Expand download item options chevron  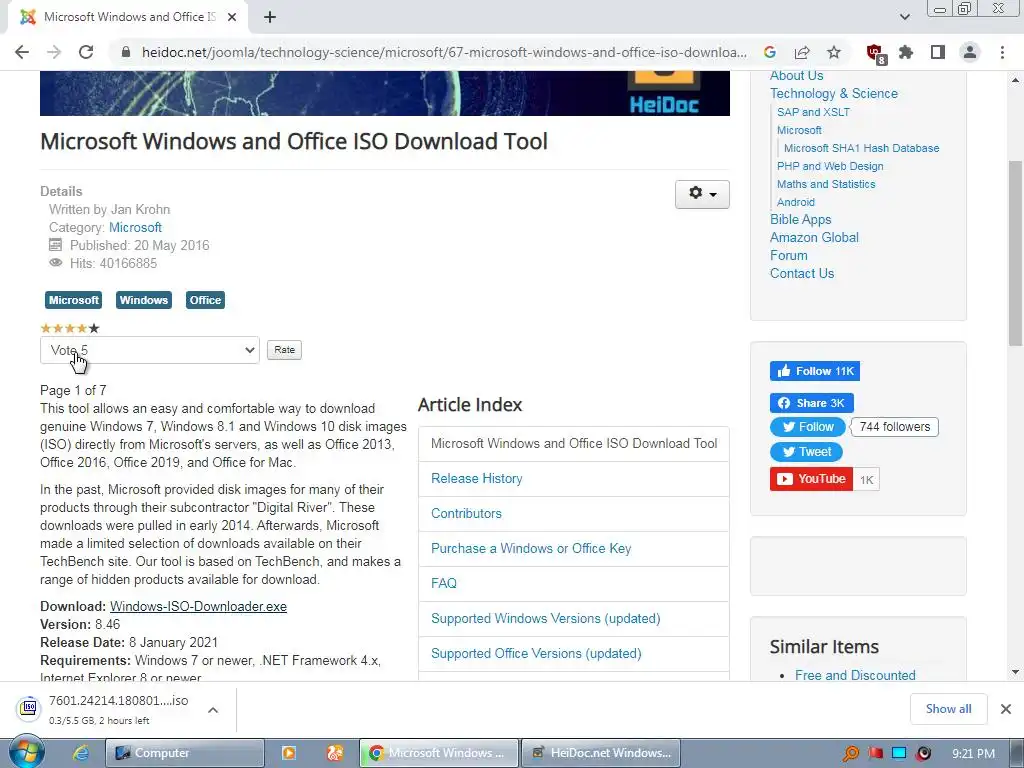coord(213,710)
